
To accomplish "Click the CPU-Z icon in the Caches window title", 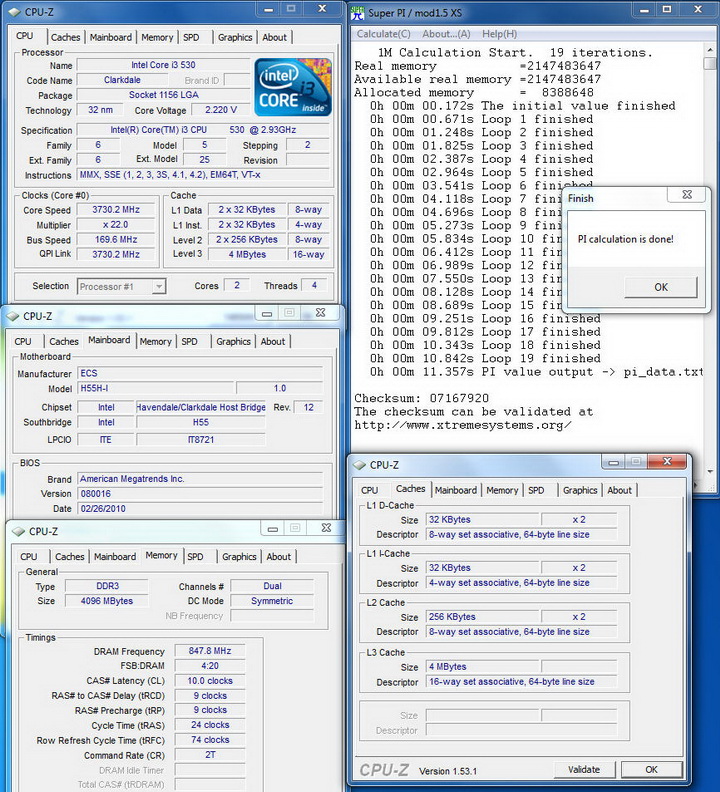I will pos(360,465).
